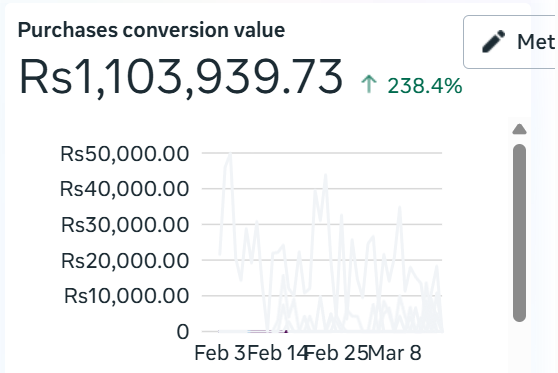
Task: Click the green upward trend arrow
Action: click(369, 84)
